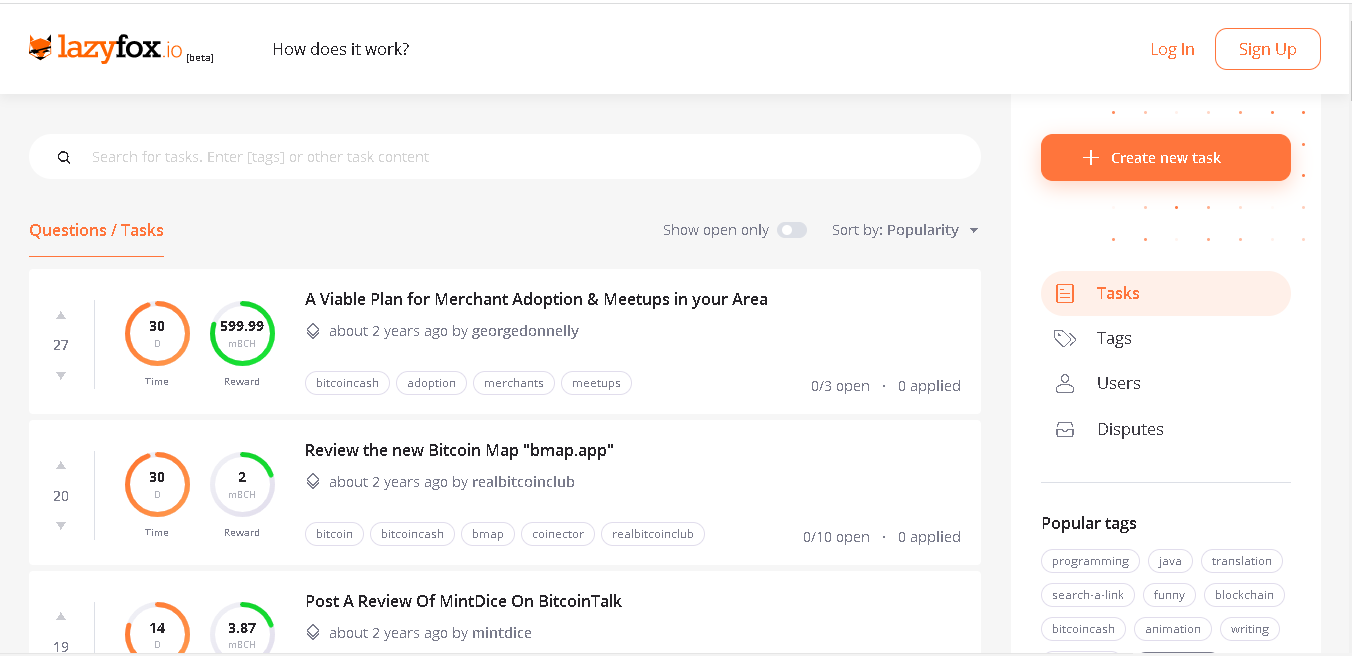The height and width of the screenshot is (656, 1352).
Task: Downvote the Merchant Adoption & Meetups task
Action: [x=61, y=375]
